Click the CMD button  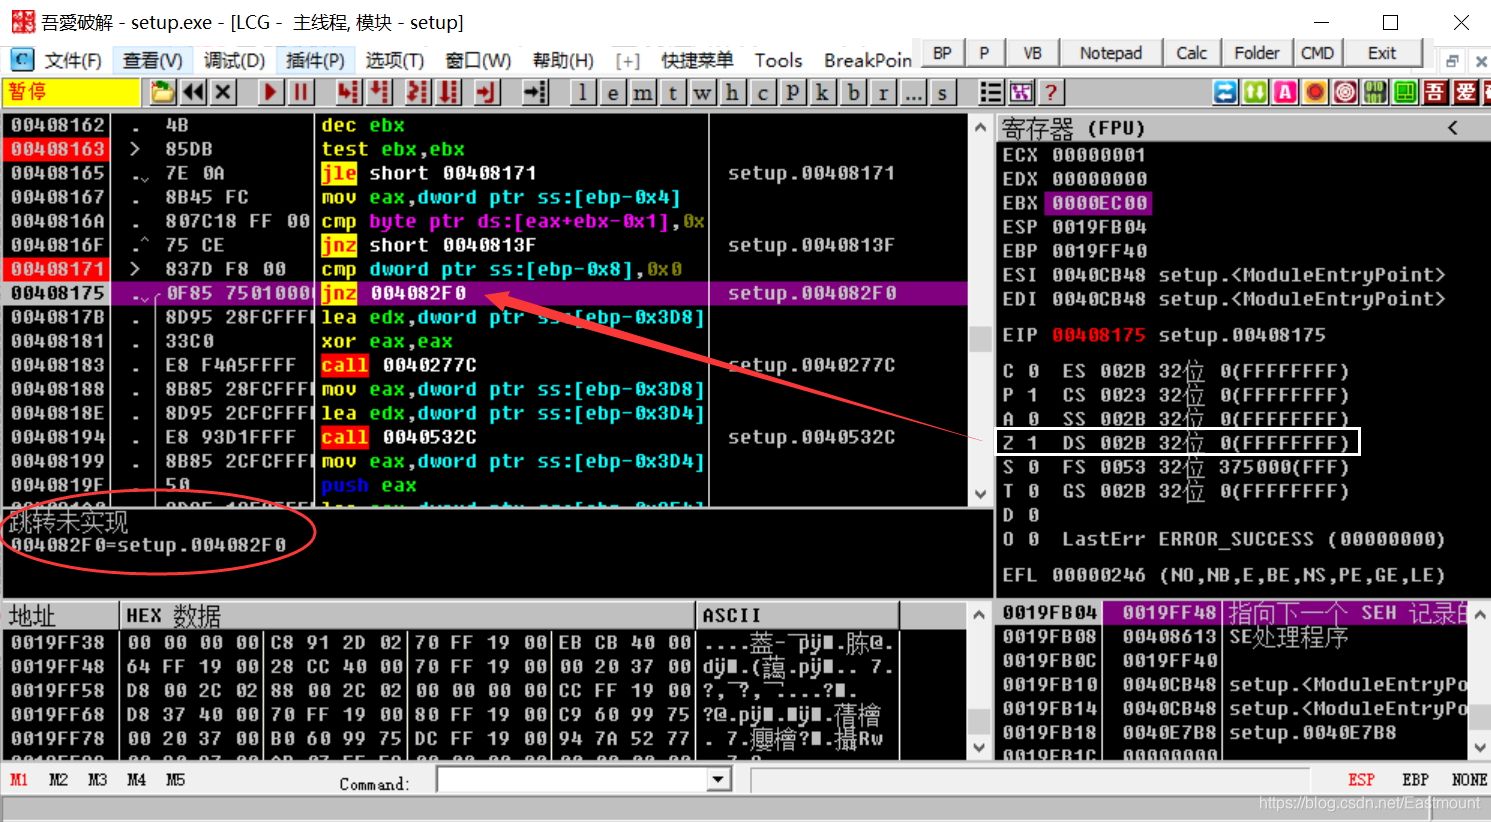coord(1317,53)
